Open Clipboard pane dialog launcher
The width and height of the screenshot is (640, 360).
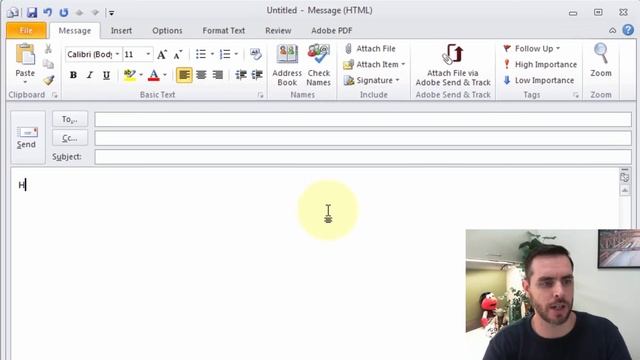point(54,95)
